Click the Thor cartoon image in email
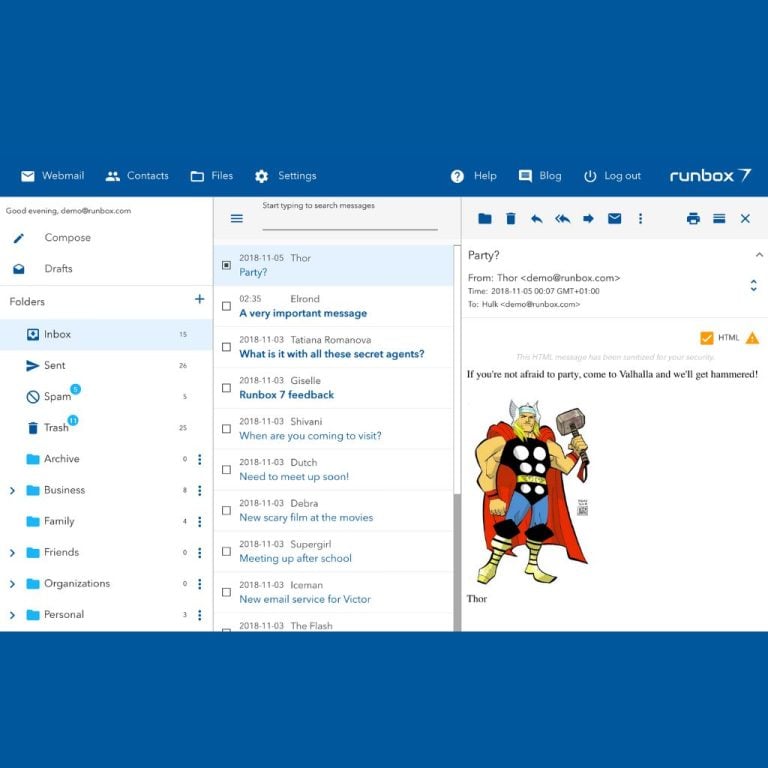 click(x=533, y=491)
